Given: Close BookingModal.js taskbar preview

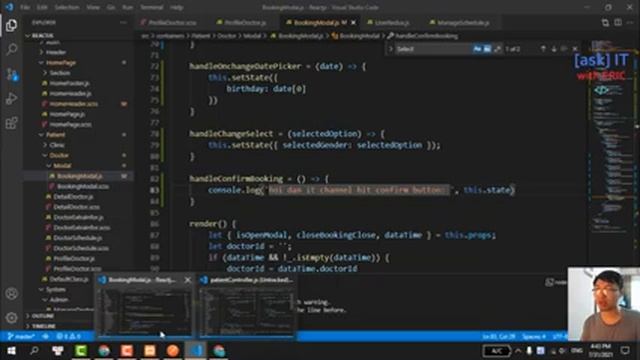Looking at the screenshot, I should tap(188, 280).
